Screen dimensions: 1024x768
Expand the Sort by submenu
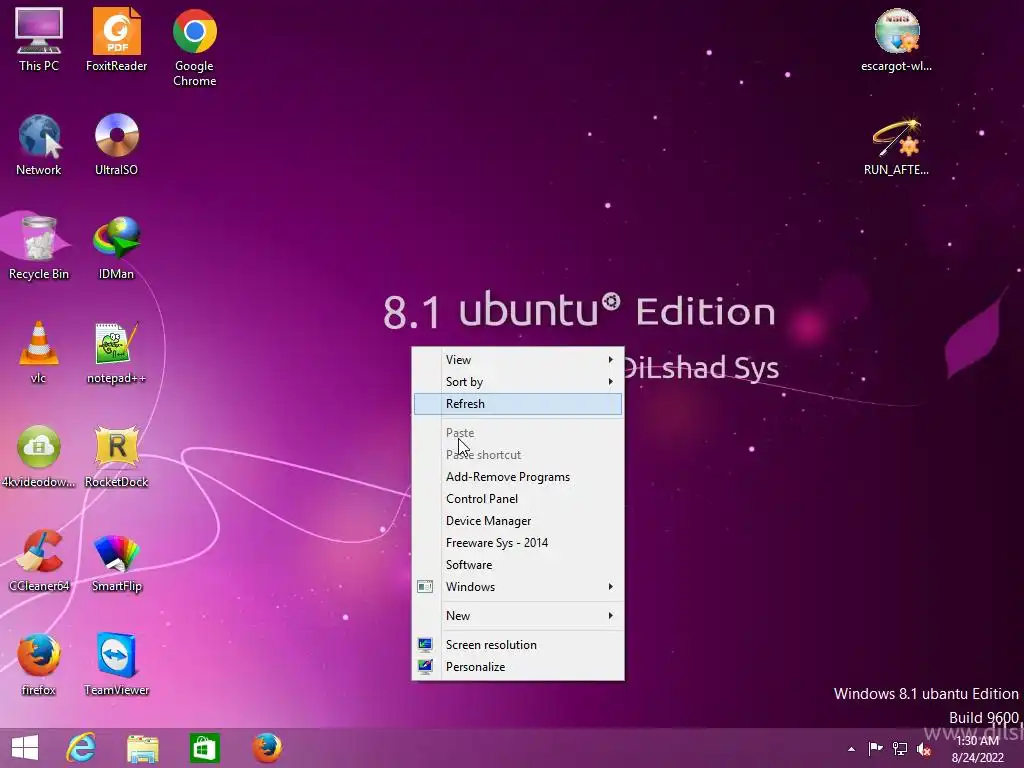pyautogui.click(x=518, y=382)
